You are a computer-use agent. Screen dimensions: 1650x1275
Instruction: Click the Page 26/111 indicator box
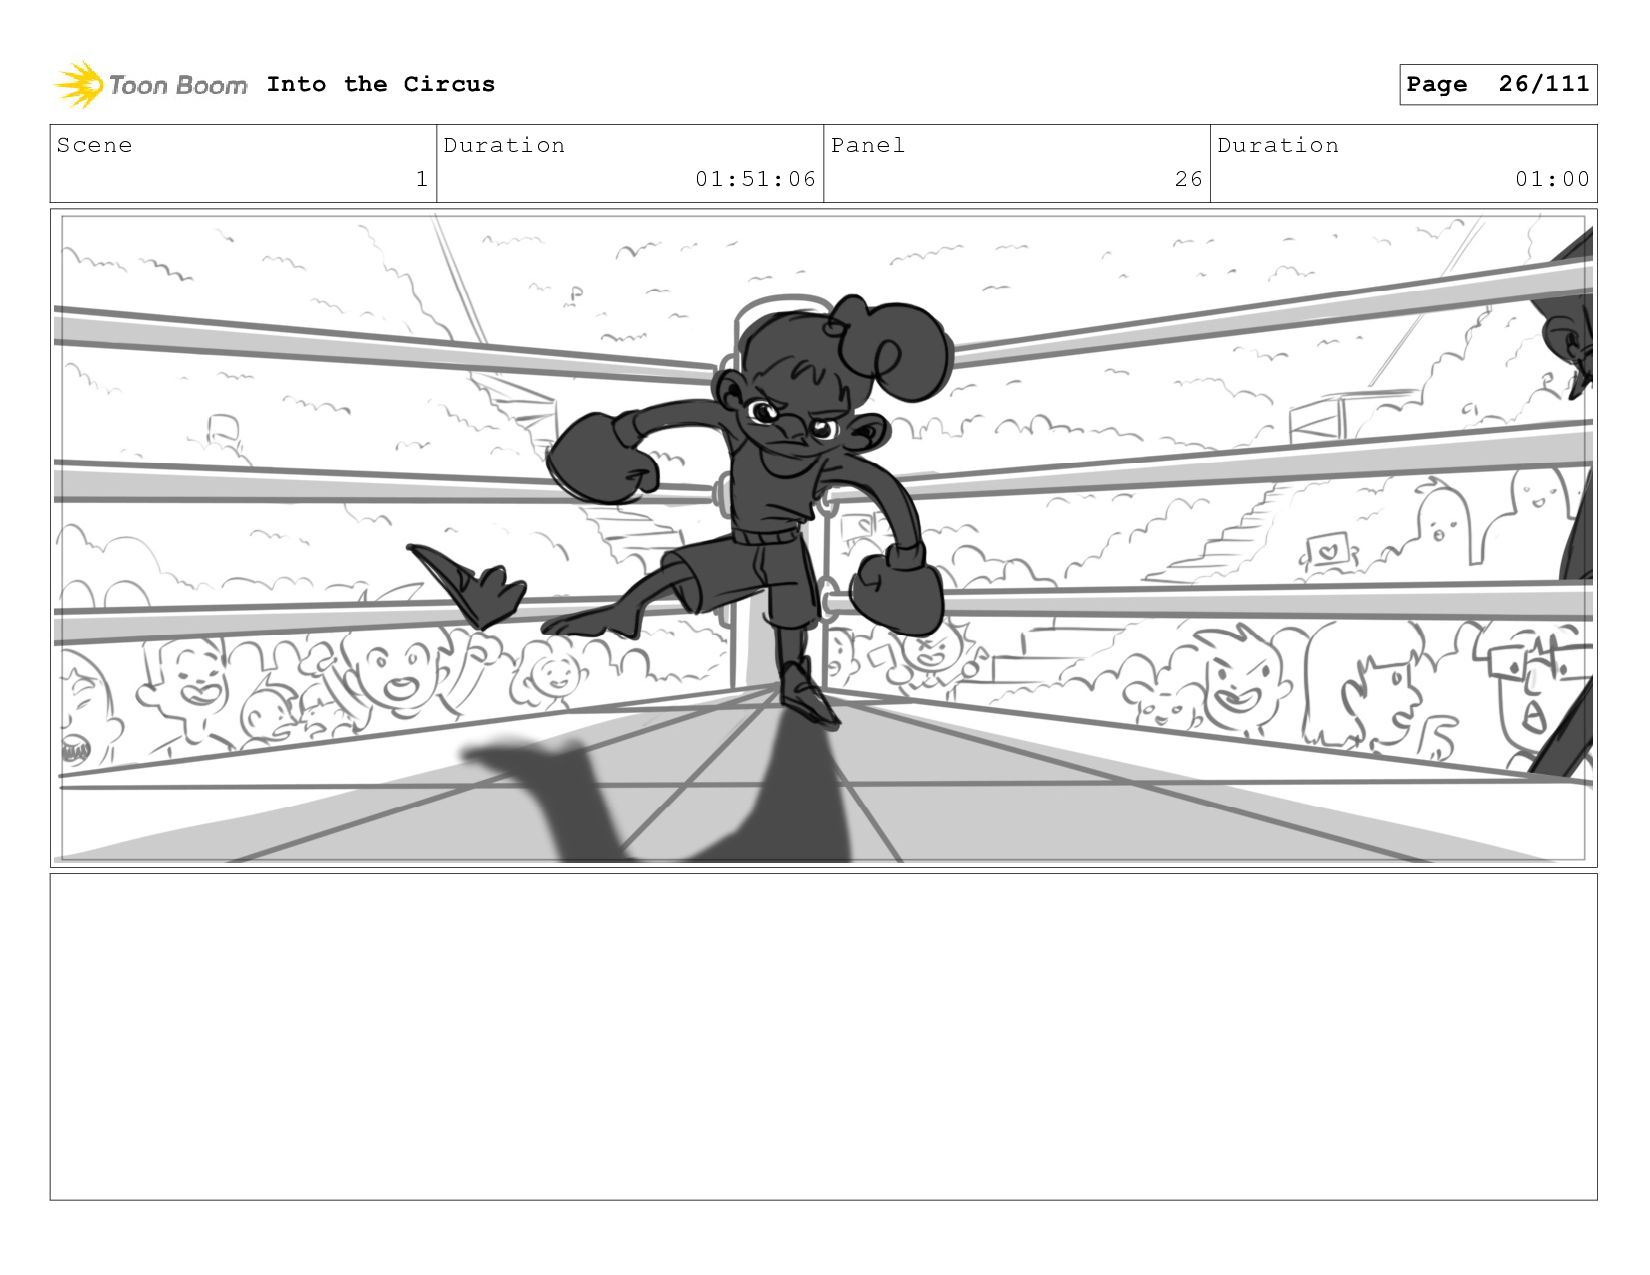click(1498, 84)
